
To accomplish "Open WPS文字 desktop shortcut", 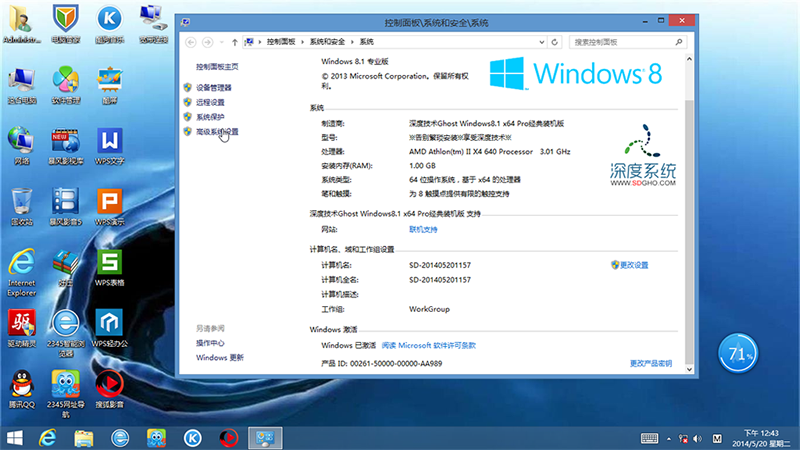I will coord(109,146).
